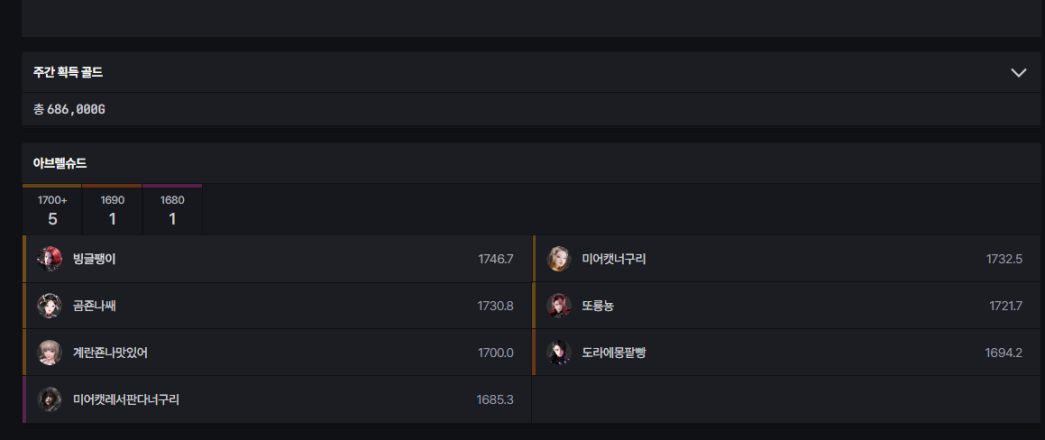Open the 도라에몽팔빵 character name link
The height and width of the screenshot is (440, 1045).
tap(614, 352)
